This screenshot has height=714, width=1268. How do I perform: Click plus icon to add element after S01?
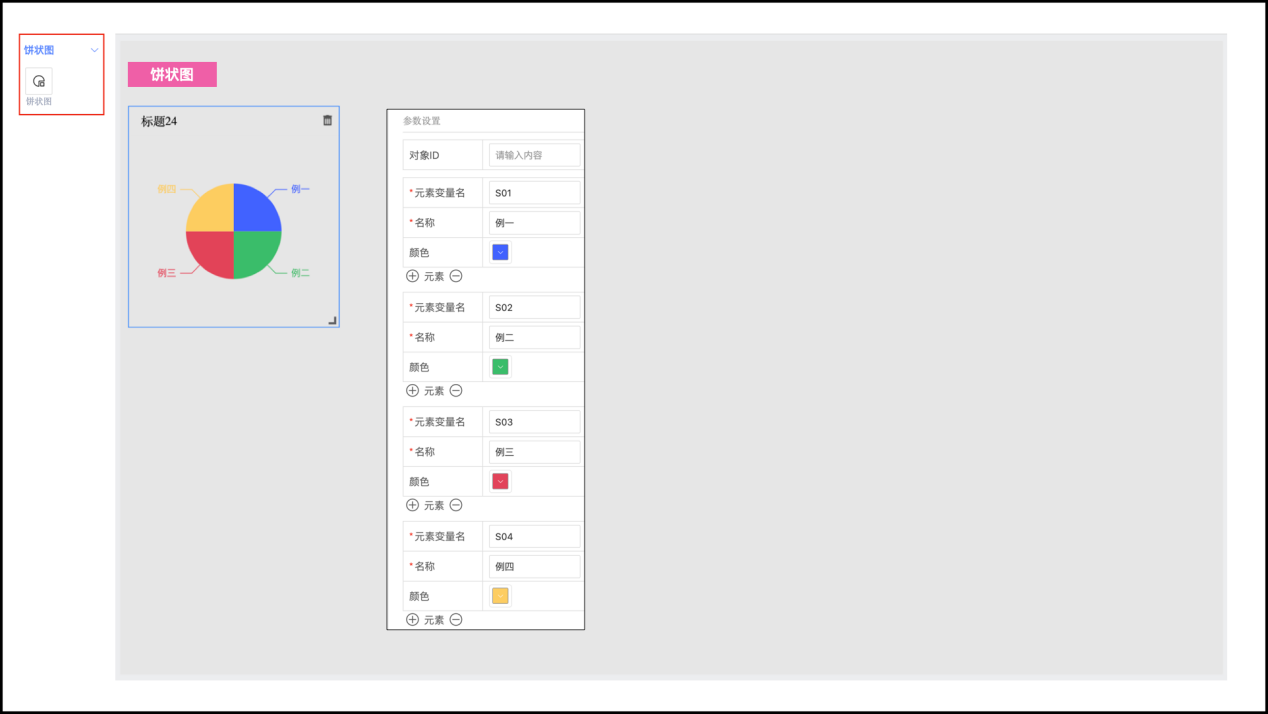pyautogui.click(x=412, y=276)
